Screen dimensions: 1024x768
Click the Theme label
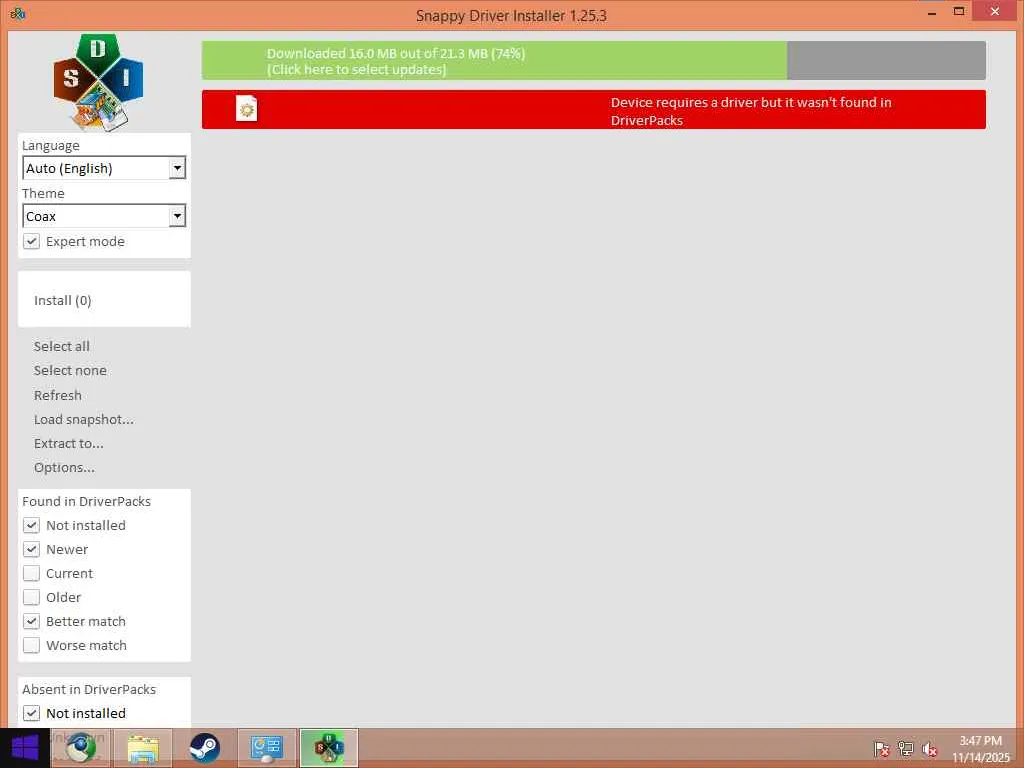tap(43, 193)
